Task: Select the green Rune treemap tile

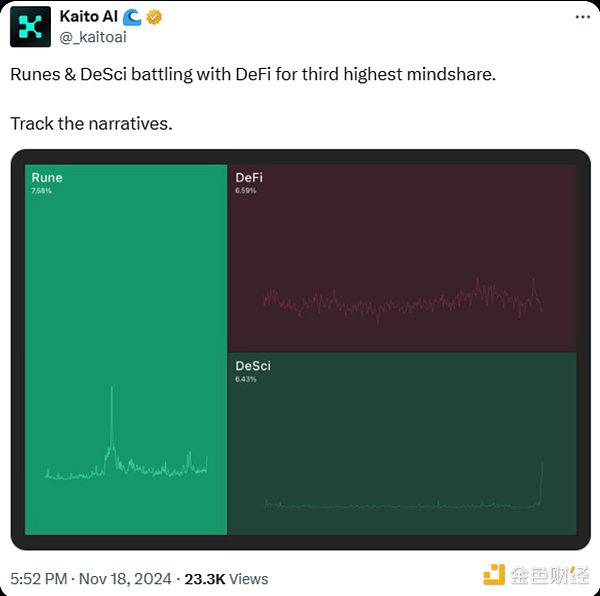Action: click(126, 349)
